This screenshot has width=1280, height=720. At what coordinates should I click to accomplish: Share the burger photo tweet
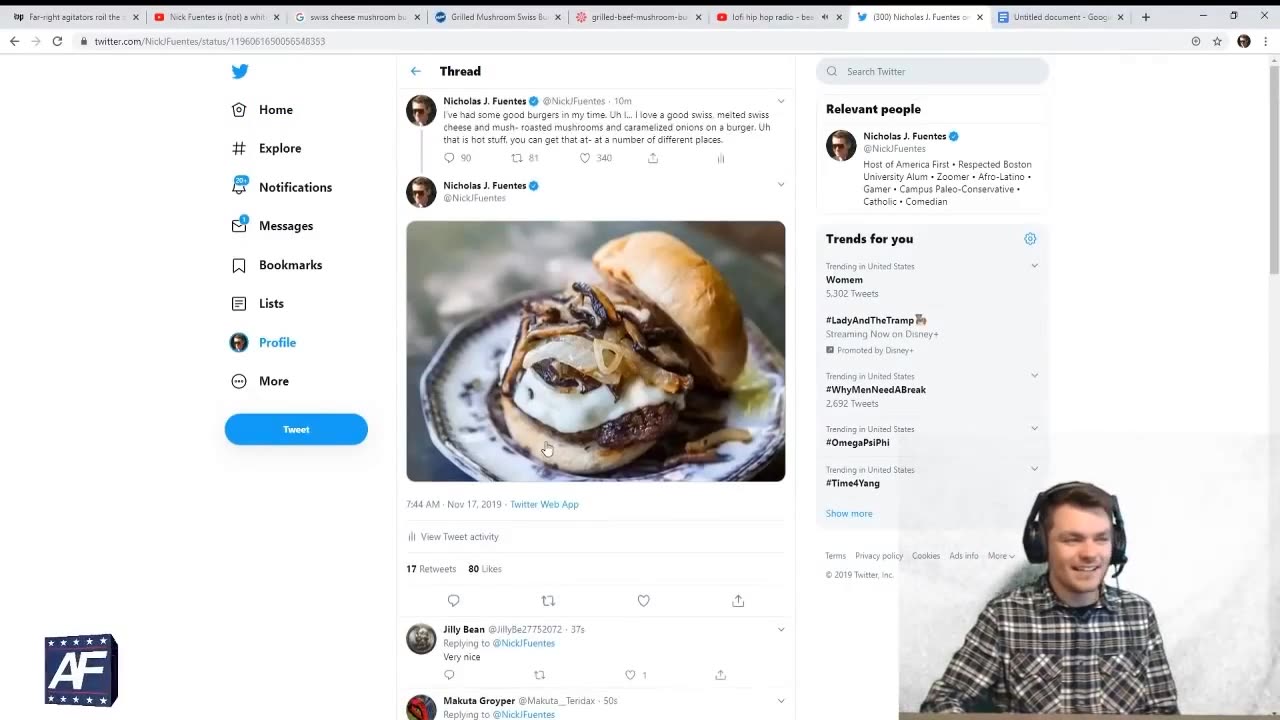pos(738,601)
